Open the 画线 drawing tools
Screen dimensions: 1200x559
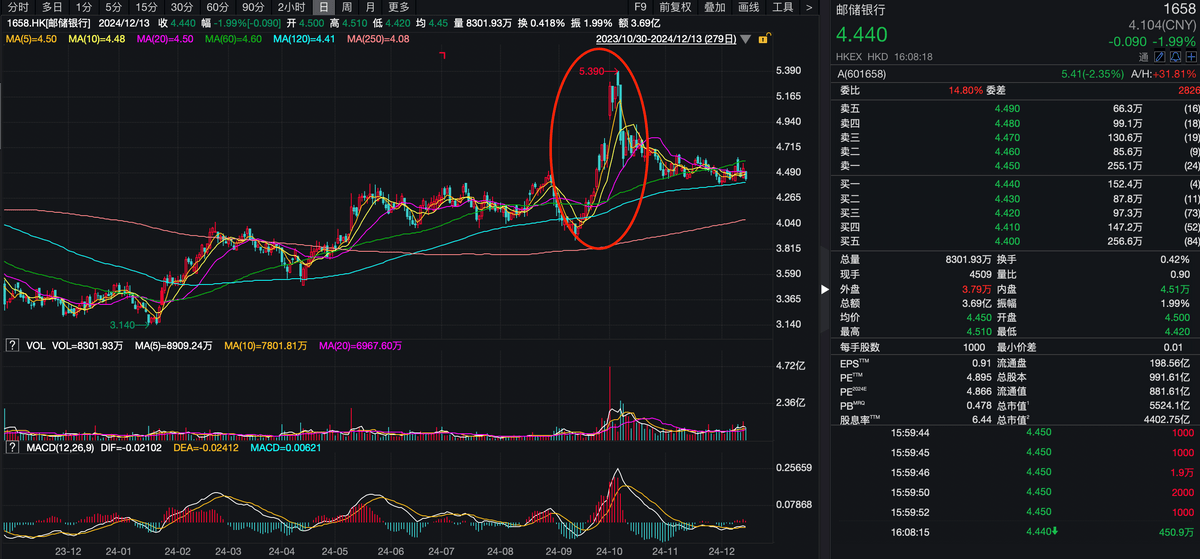tap(748, 7)
